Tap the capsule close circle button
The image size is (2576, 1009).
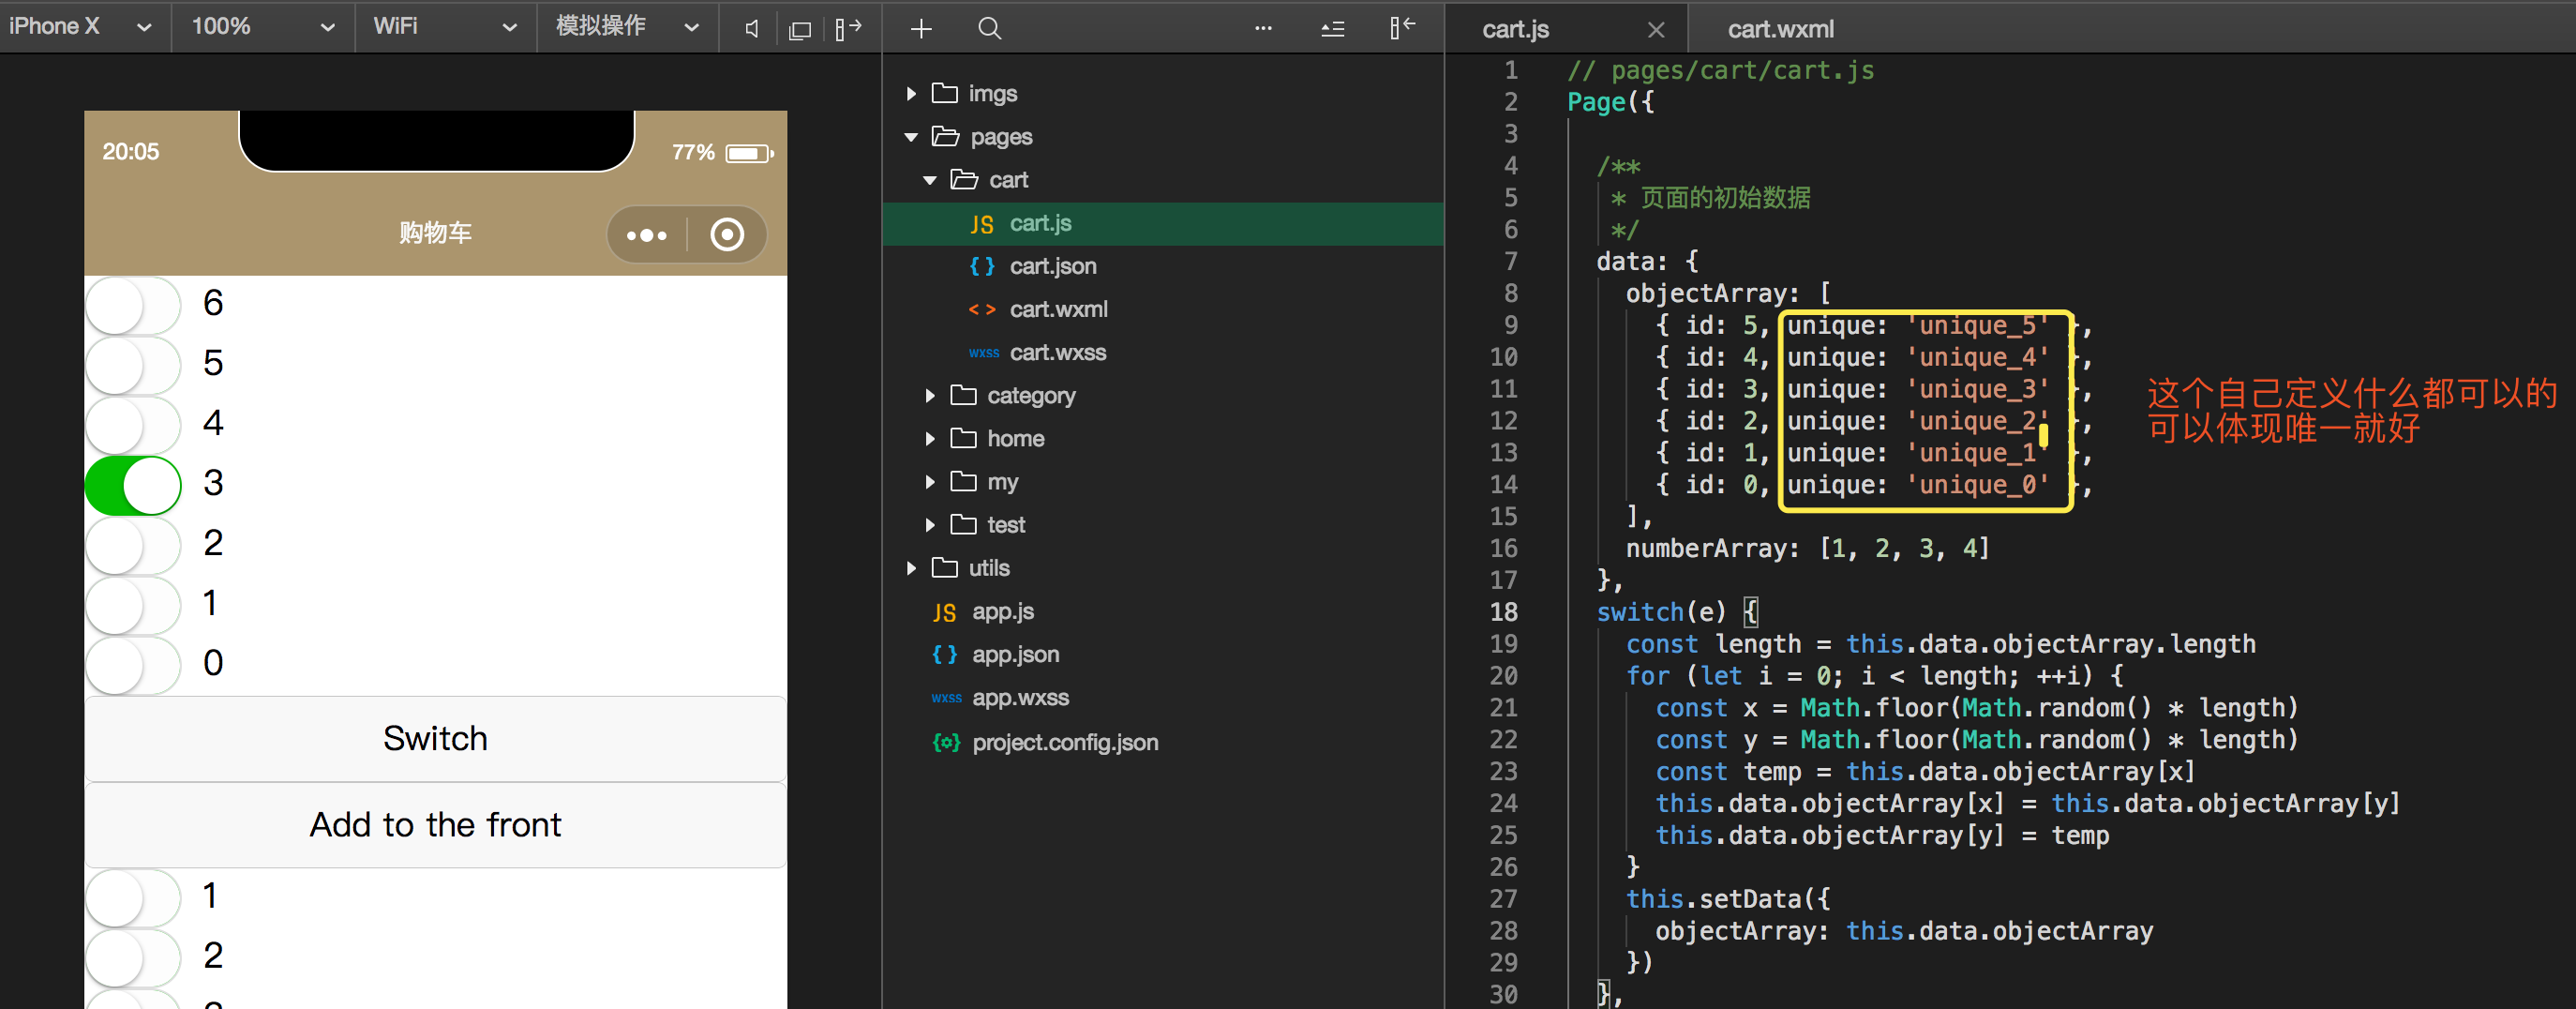point(727,235)
